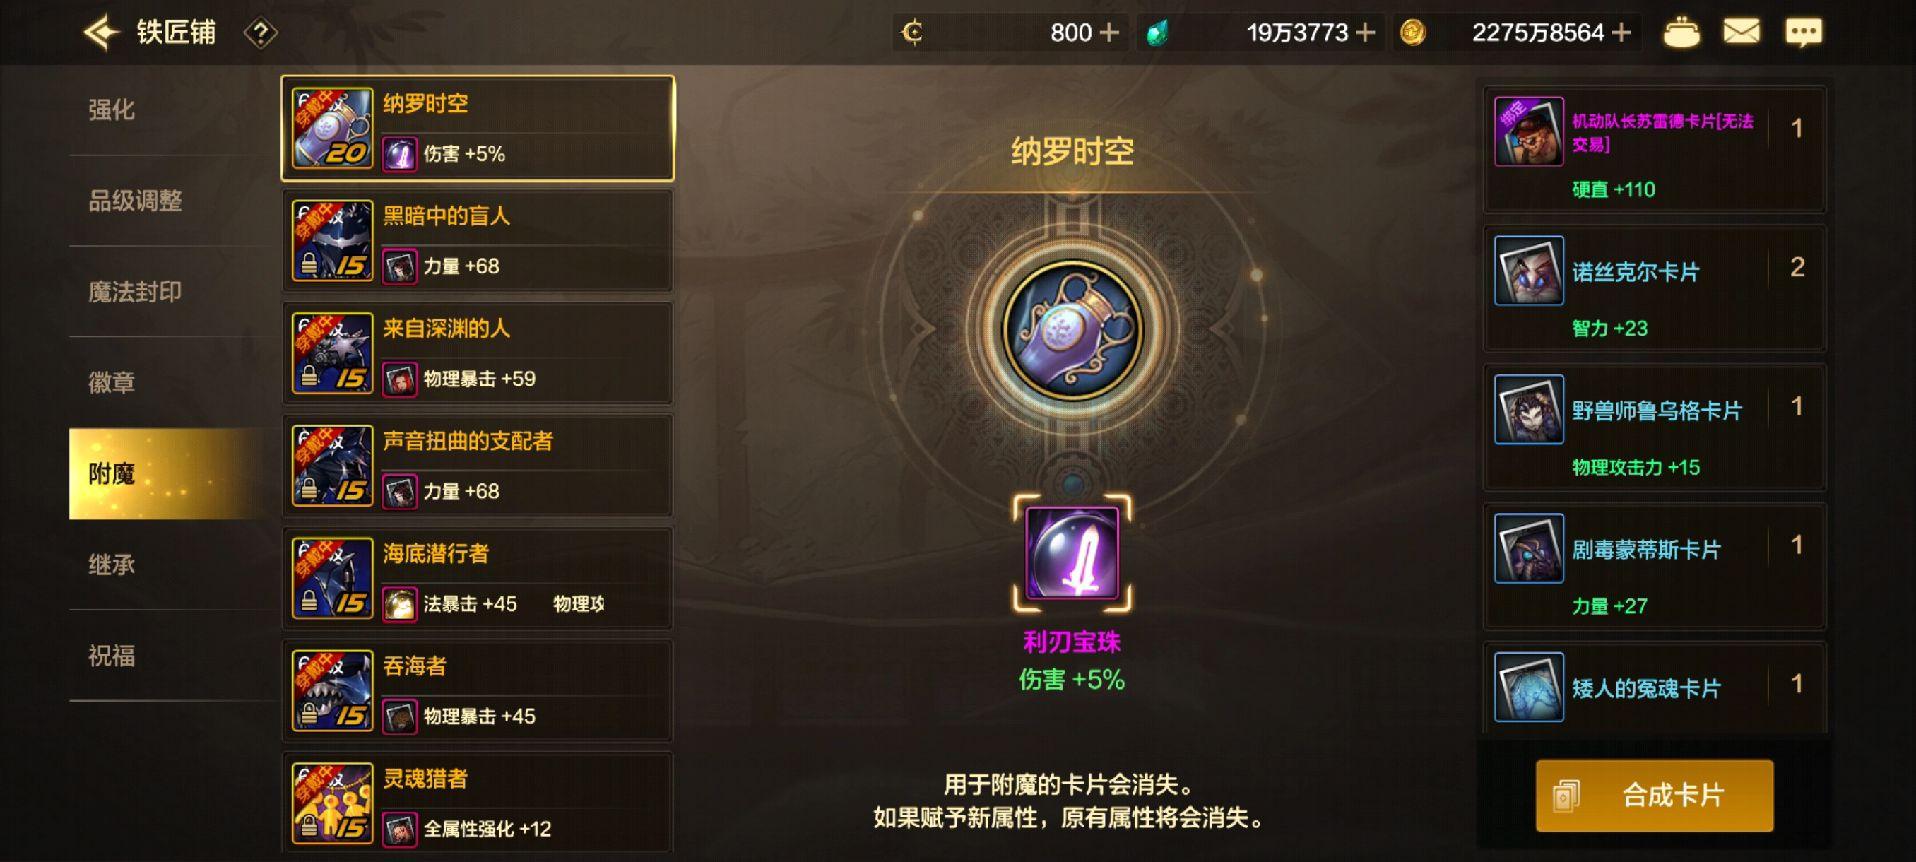The image size is (1916, 862).
Task: Select the 吞海者 equipment entry
Action: [478, 690]
